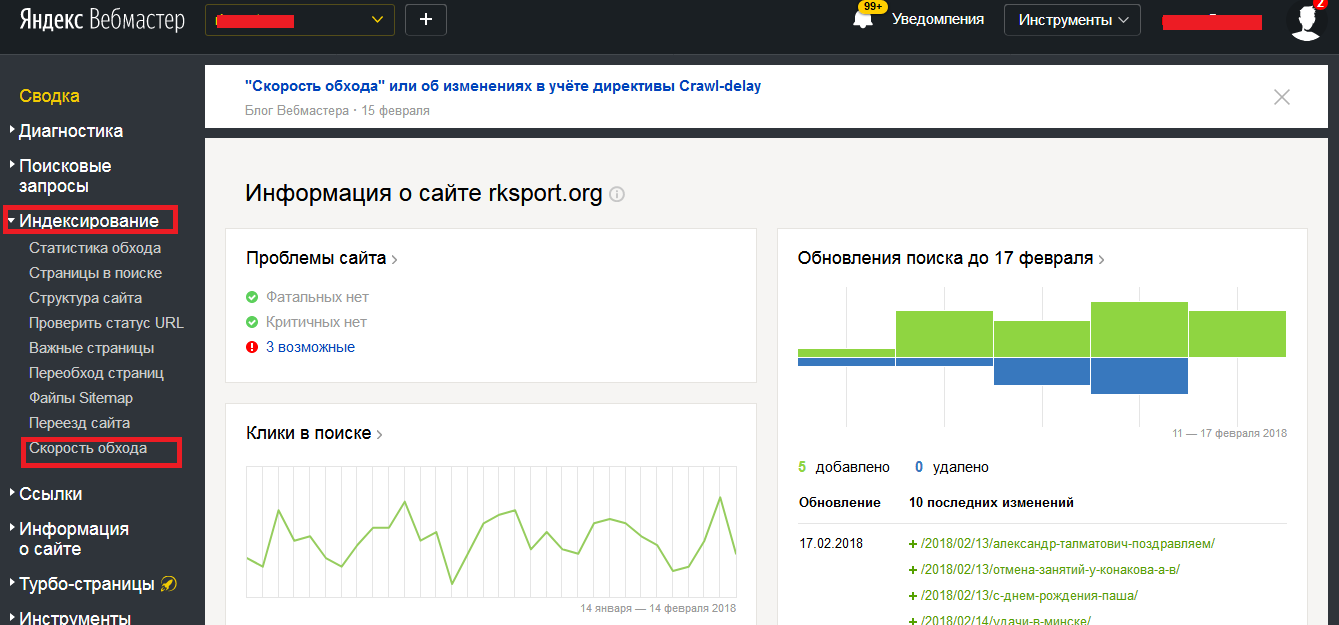Open the удачи-в-минске link

pyautogui.click(x=1004, y=620)
